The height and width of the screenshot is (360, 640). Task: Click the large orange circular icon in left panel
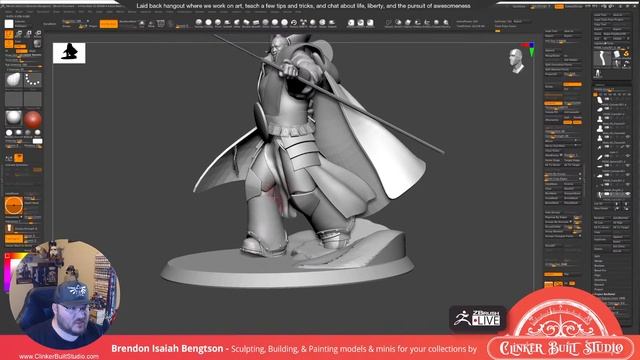pos(13,205)
